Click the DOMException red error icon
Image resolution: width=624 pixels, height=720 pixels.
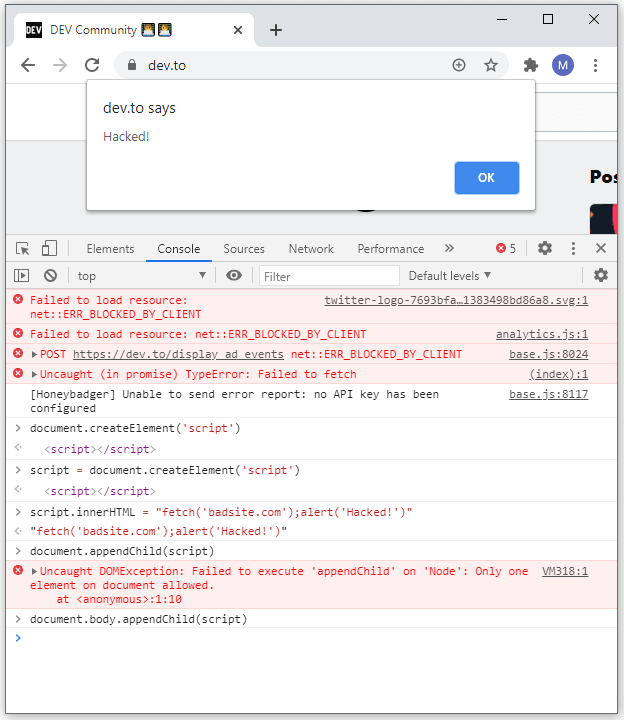(x=18, y=570)
